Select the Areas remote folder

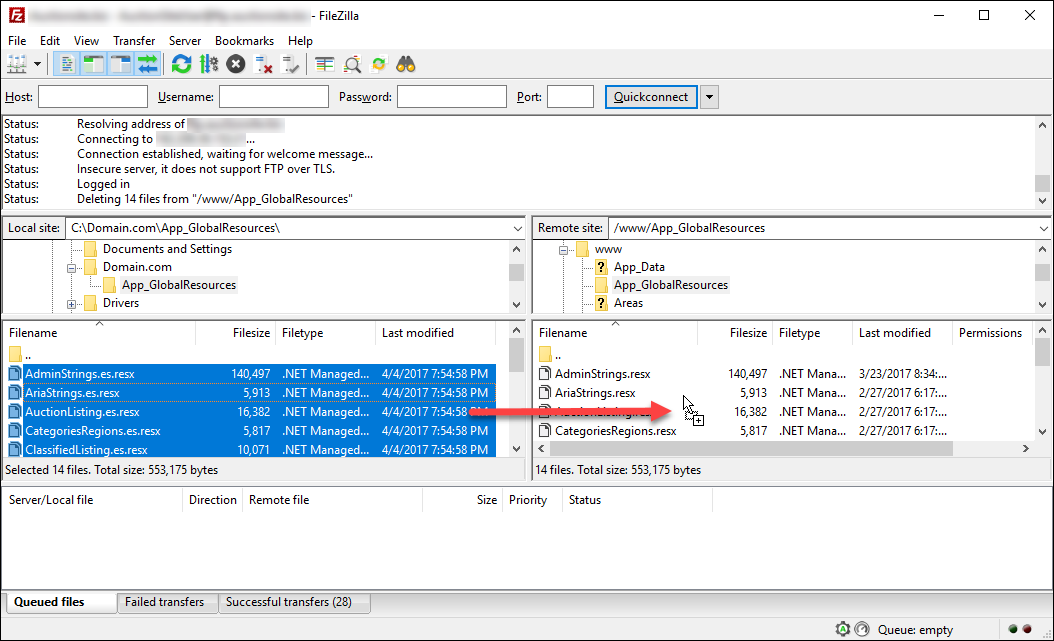coord(629,303)
